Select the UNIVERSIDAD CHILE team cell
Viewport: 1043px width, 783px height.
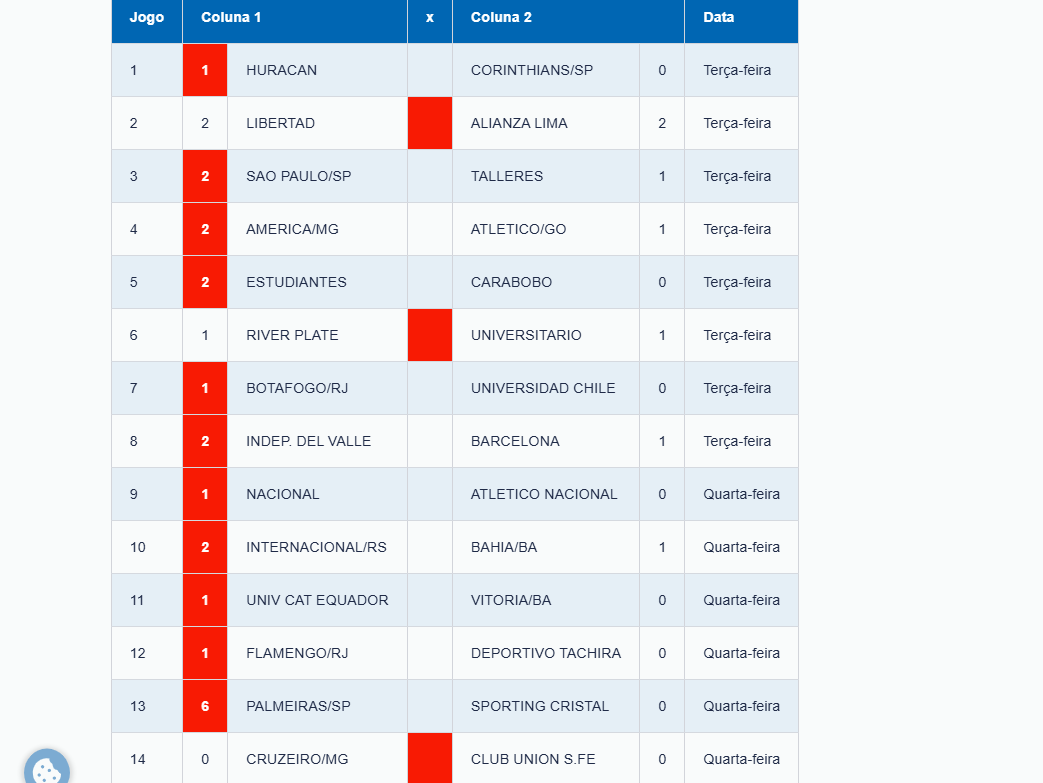(x=546, y=389)
